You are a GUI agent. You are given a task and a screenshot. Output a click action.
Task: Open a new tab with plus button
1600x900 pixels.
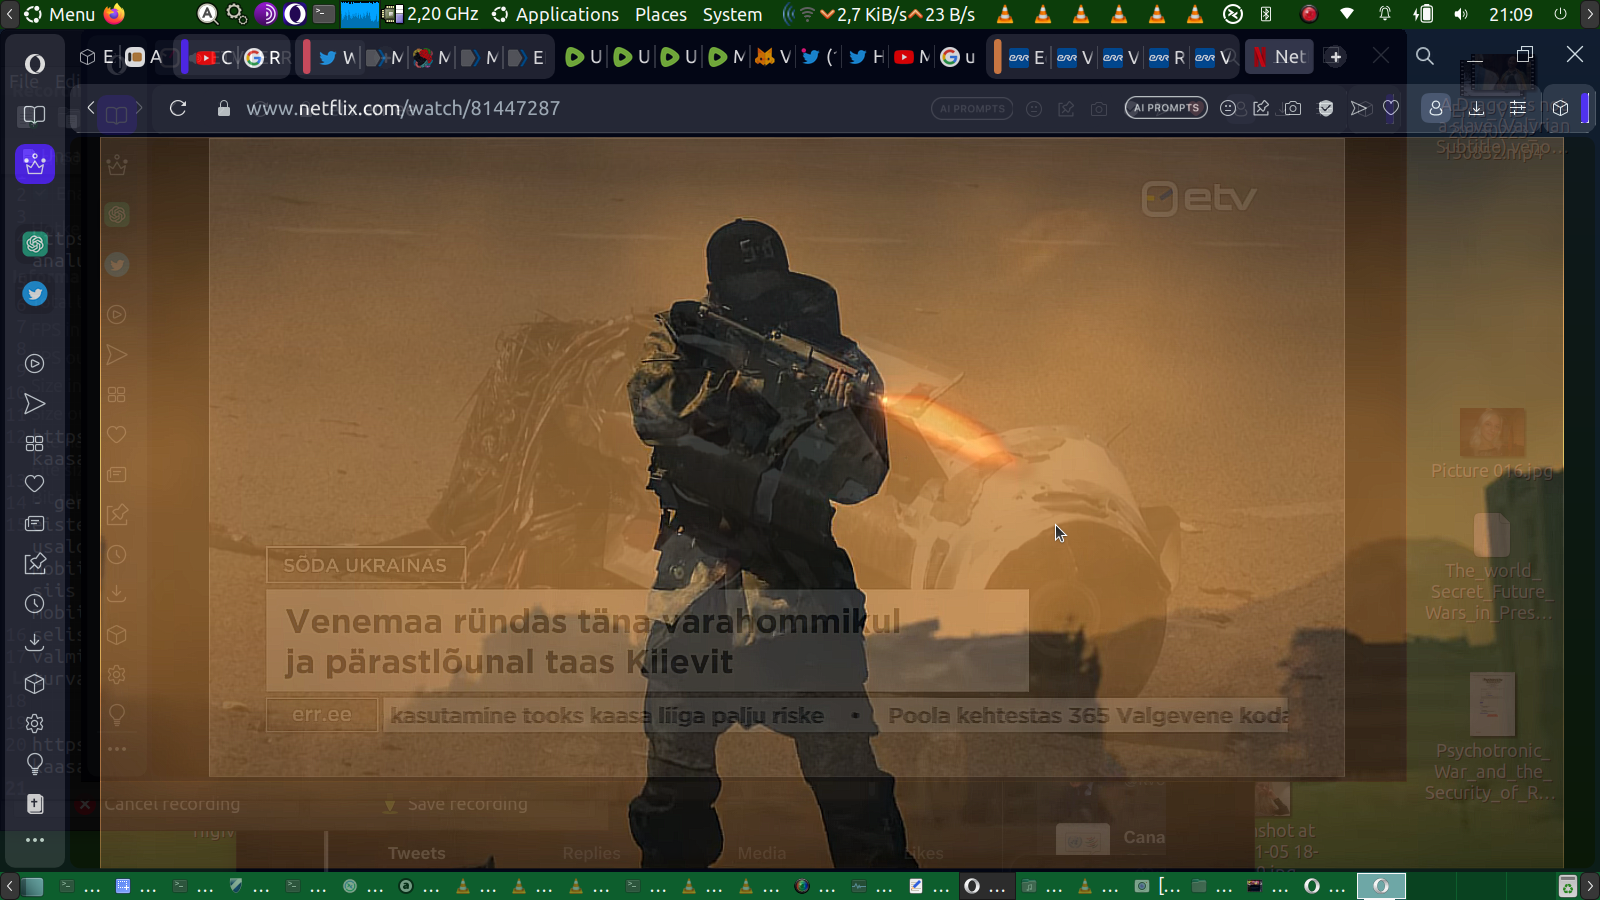coord(1336,57)
